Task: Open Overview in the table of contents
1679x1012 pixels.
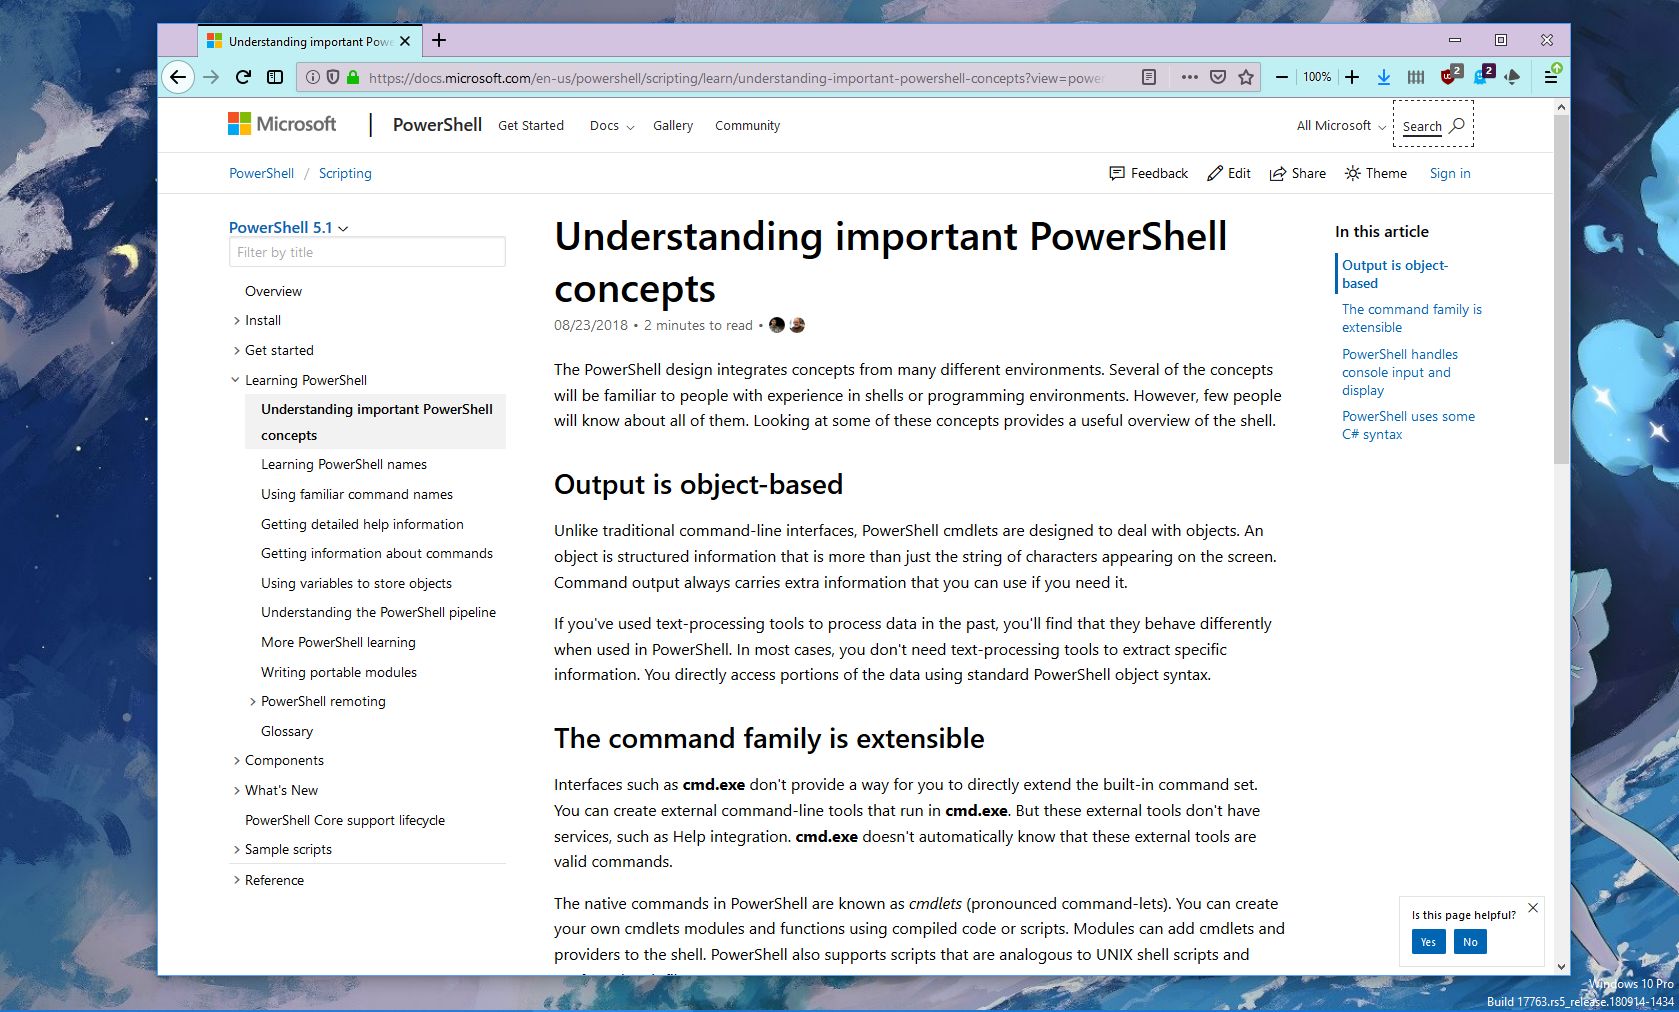Action: point(273,291)
